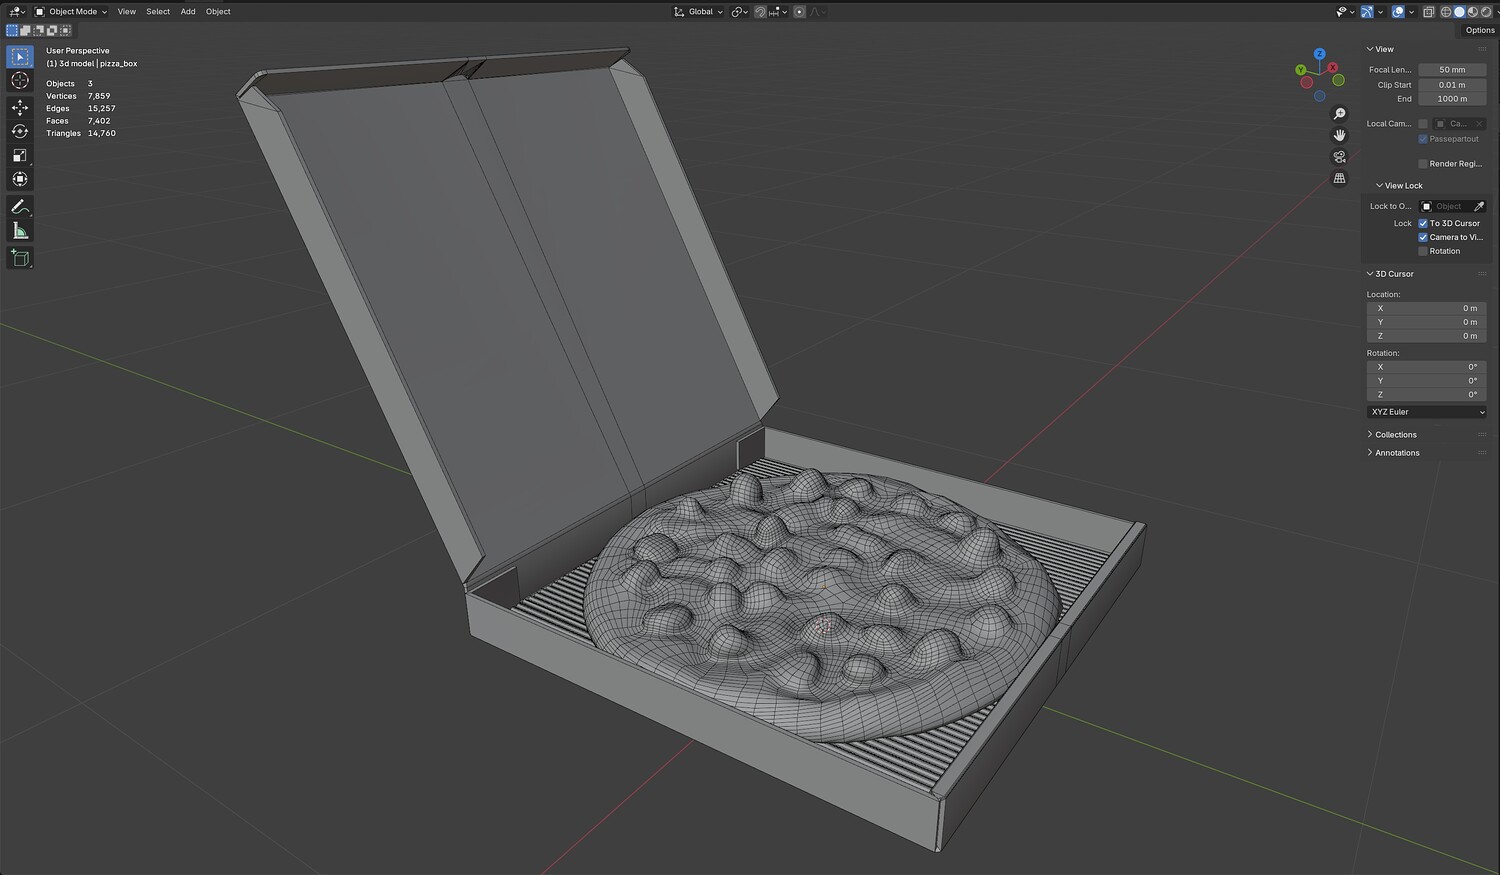Open the Global transform orientation dropdown
The width and height of the screenshot is (1500, 875).
698,12
